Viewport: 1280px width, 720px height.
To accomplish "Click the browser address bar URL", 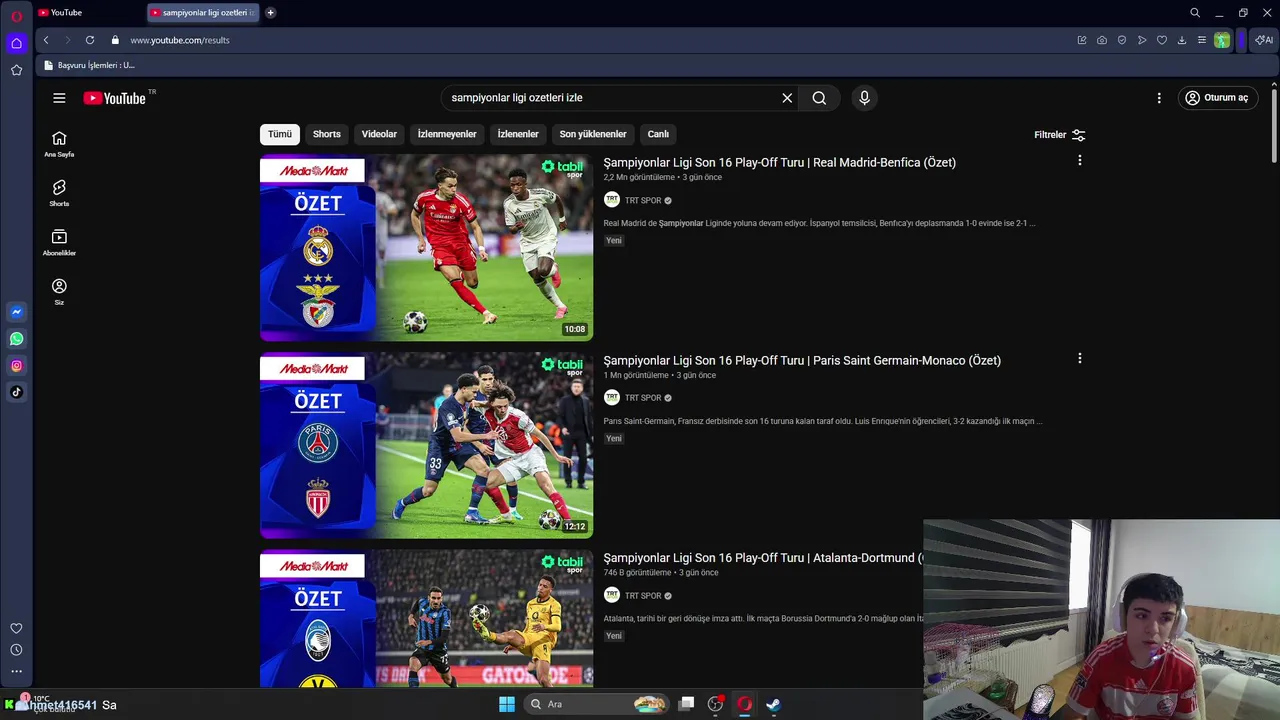I will pyautogui.click(x=180, y=40).
